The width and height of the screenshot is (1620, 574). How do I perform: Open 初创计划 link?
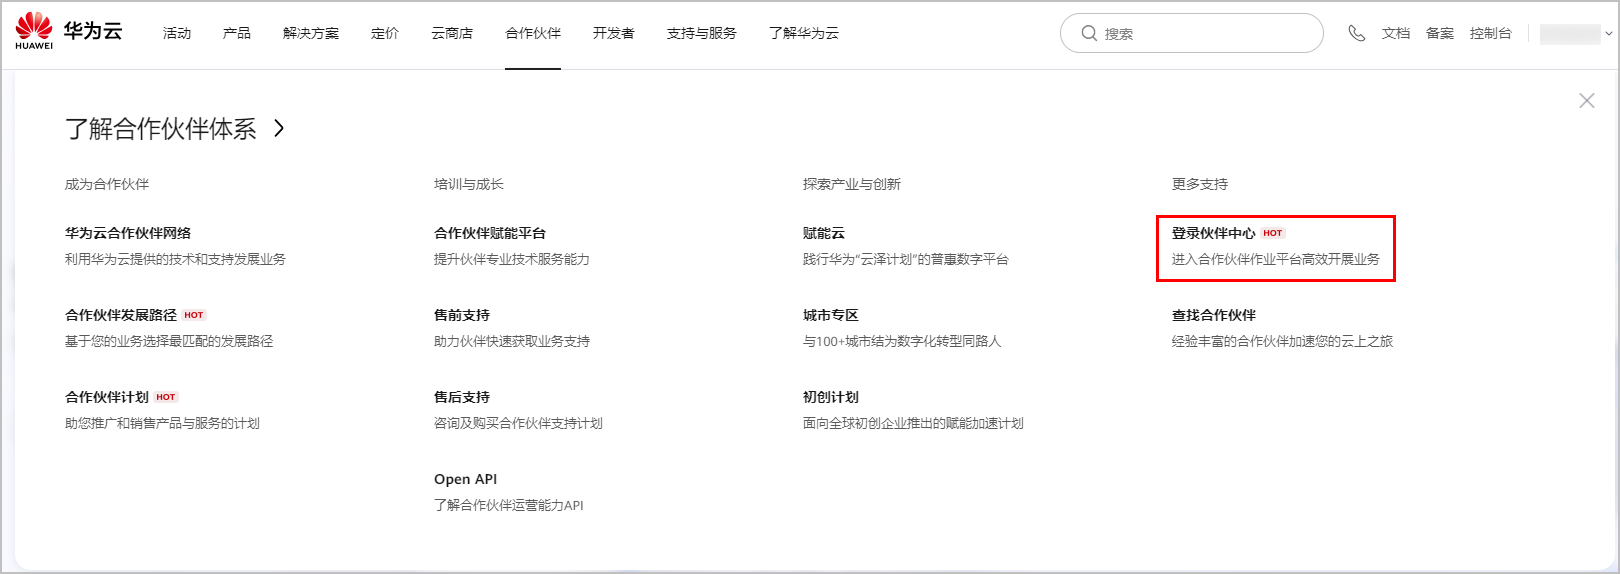coord(831,397)
